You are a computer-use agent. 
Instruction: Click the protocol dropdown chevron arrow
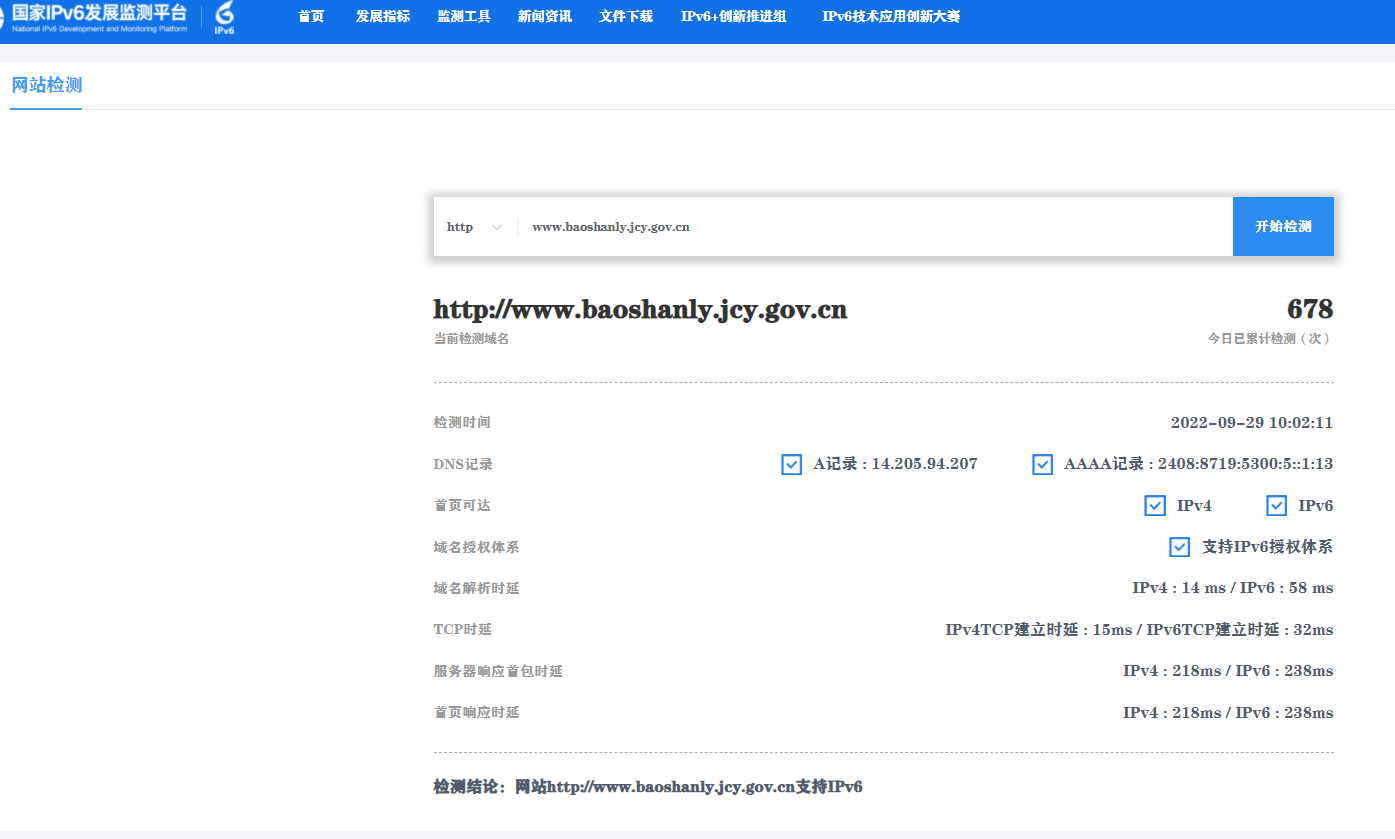[x=497, y=228]
